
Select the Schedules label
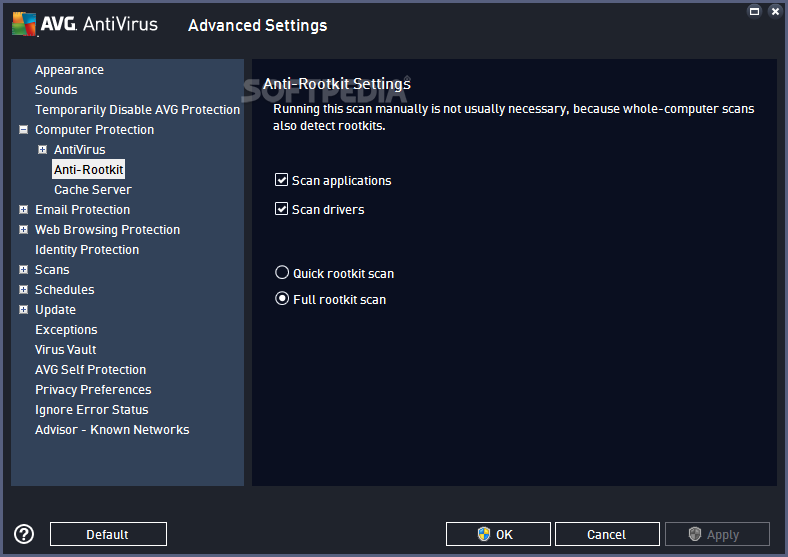(65, 290)
